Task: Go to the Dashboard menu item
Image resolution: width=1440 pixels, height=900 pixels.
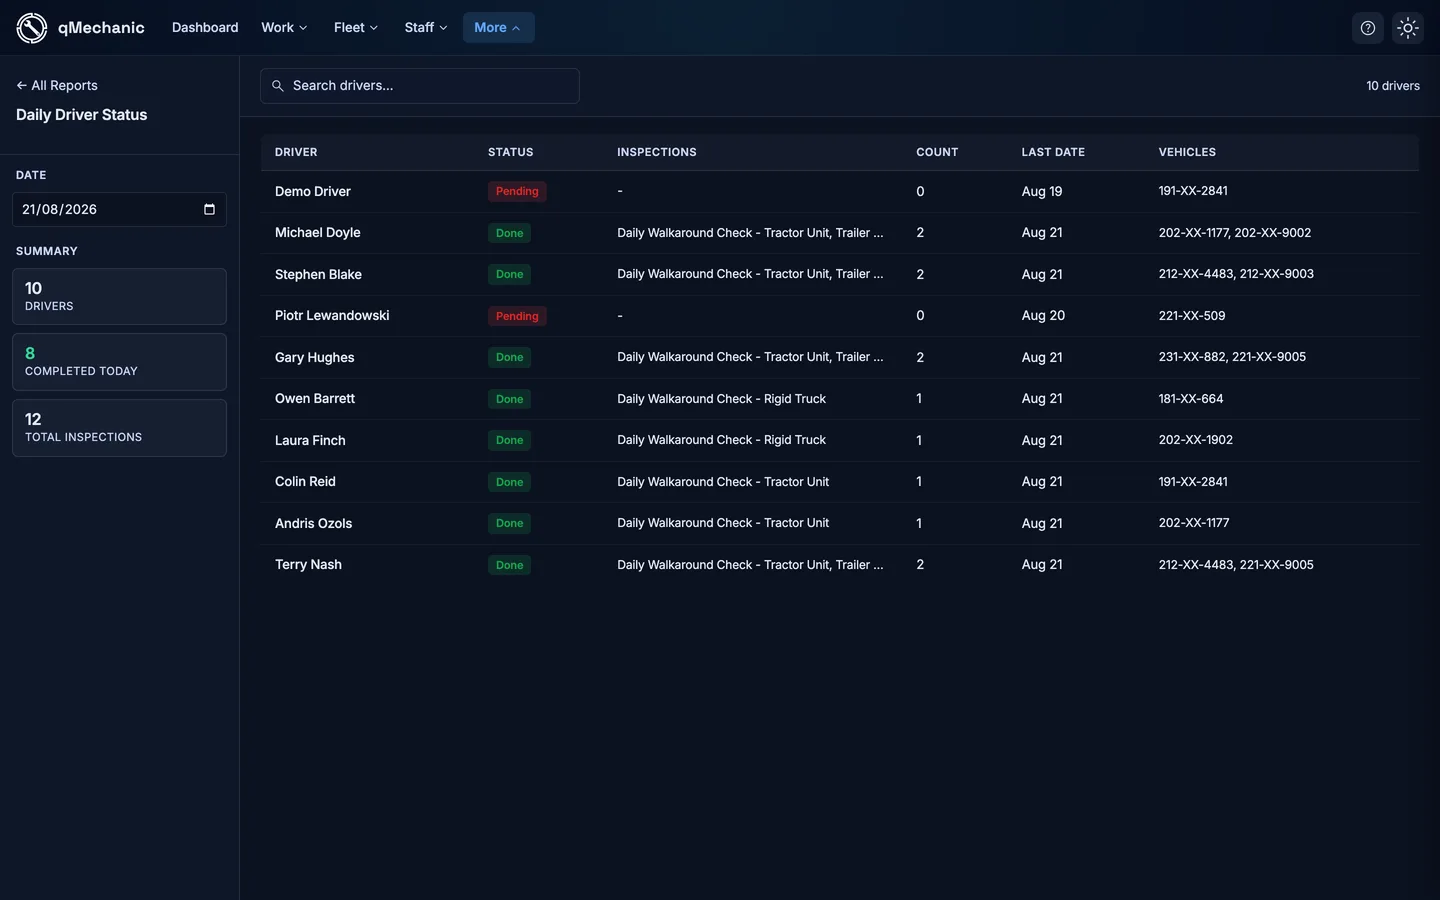Action: coord(205,28)
